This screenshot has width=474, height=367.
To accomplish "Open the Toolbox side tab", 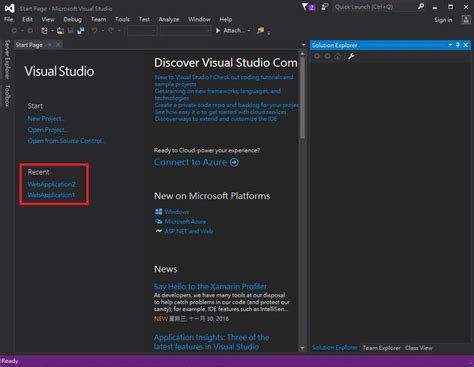I will point(7,95).
